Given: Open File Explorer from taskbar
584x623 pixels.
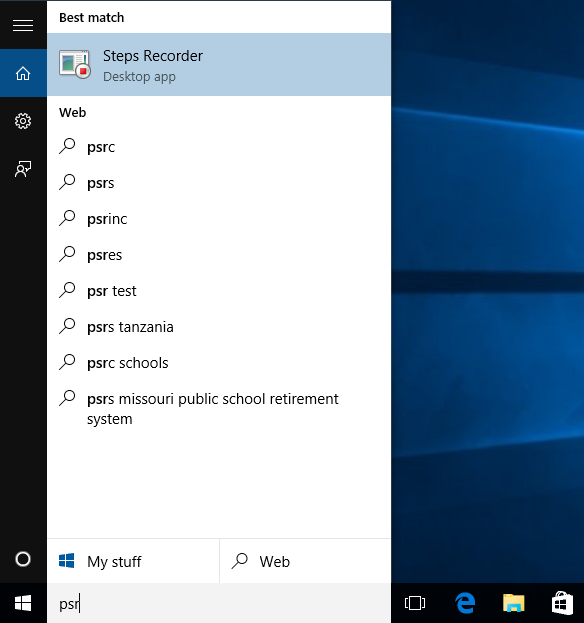Looking at the screenshot, I should tap(513, 603).
